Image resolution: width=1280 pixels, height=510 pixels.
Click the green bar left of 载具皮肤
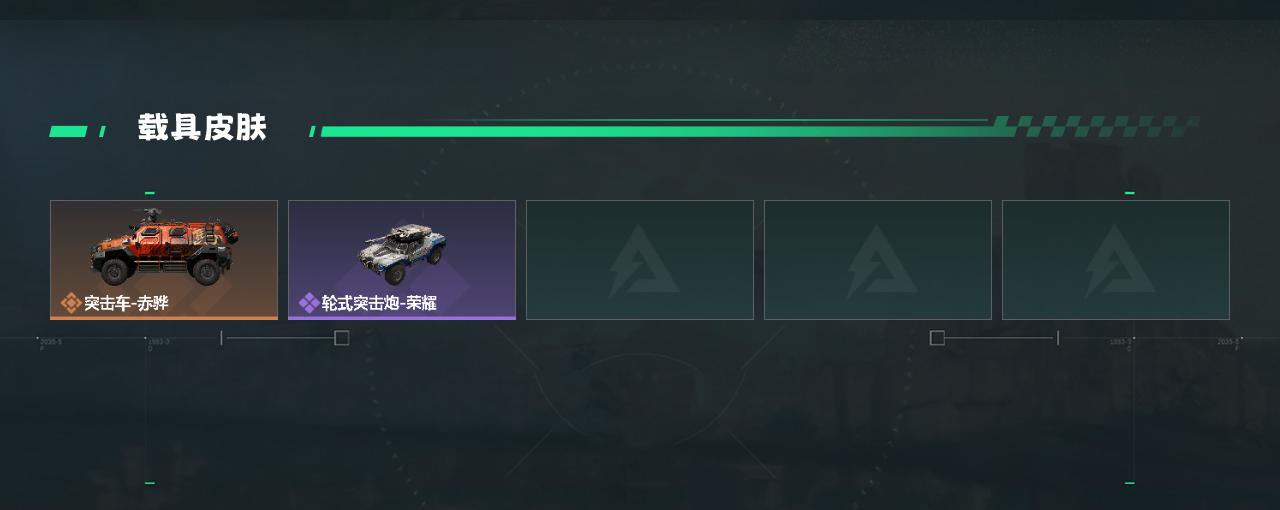[68, 131]
